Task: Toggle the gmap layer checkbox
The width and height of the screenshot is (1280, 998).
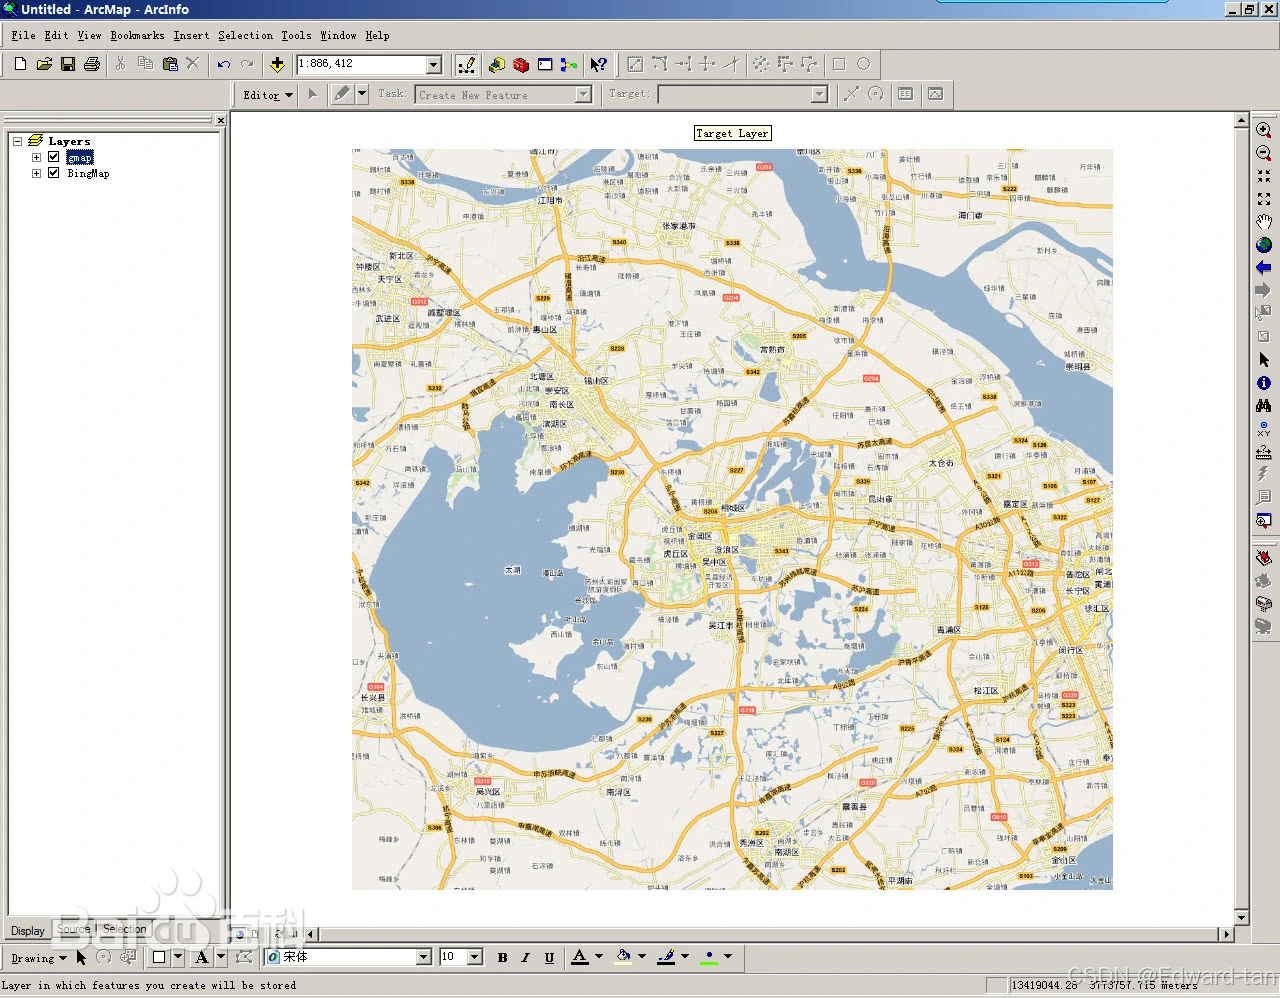Action: pyautogui.click(x=54, y=157)
